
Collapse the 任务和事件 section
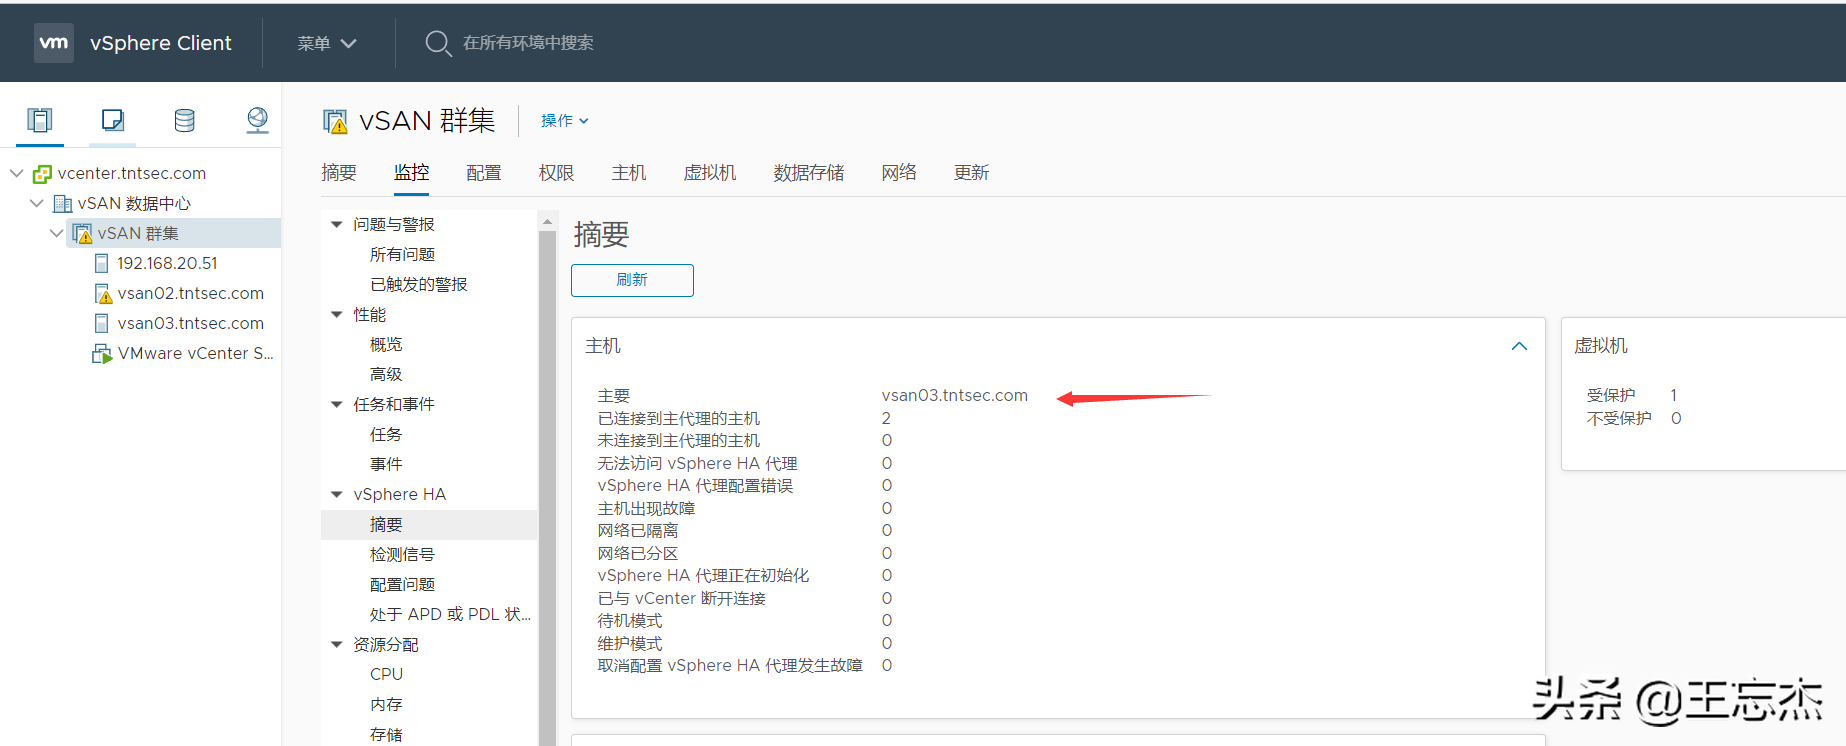(337, 404)
